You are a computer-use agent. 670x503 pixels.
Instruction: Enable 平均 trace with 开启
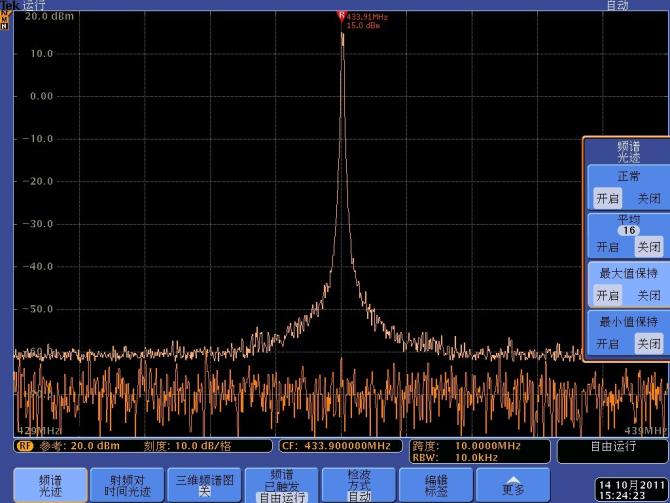click(608, 247)
